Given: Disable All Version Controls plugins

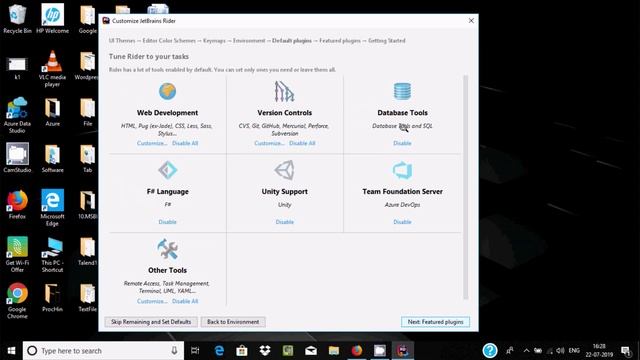Looking at the screenshot, I should click(x=302, y=143).
